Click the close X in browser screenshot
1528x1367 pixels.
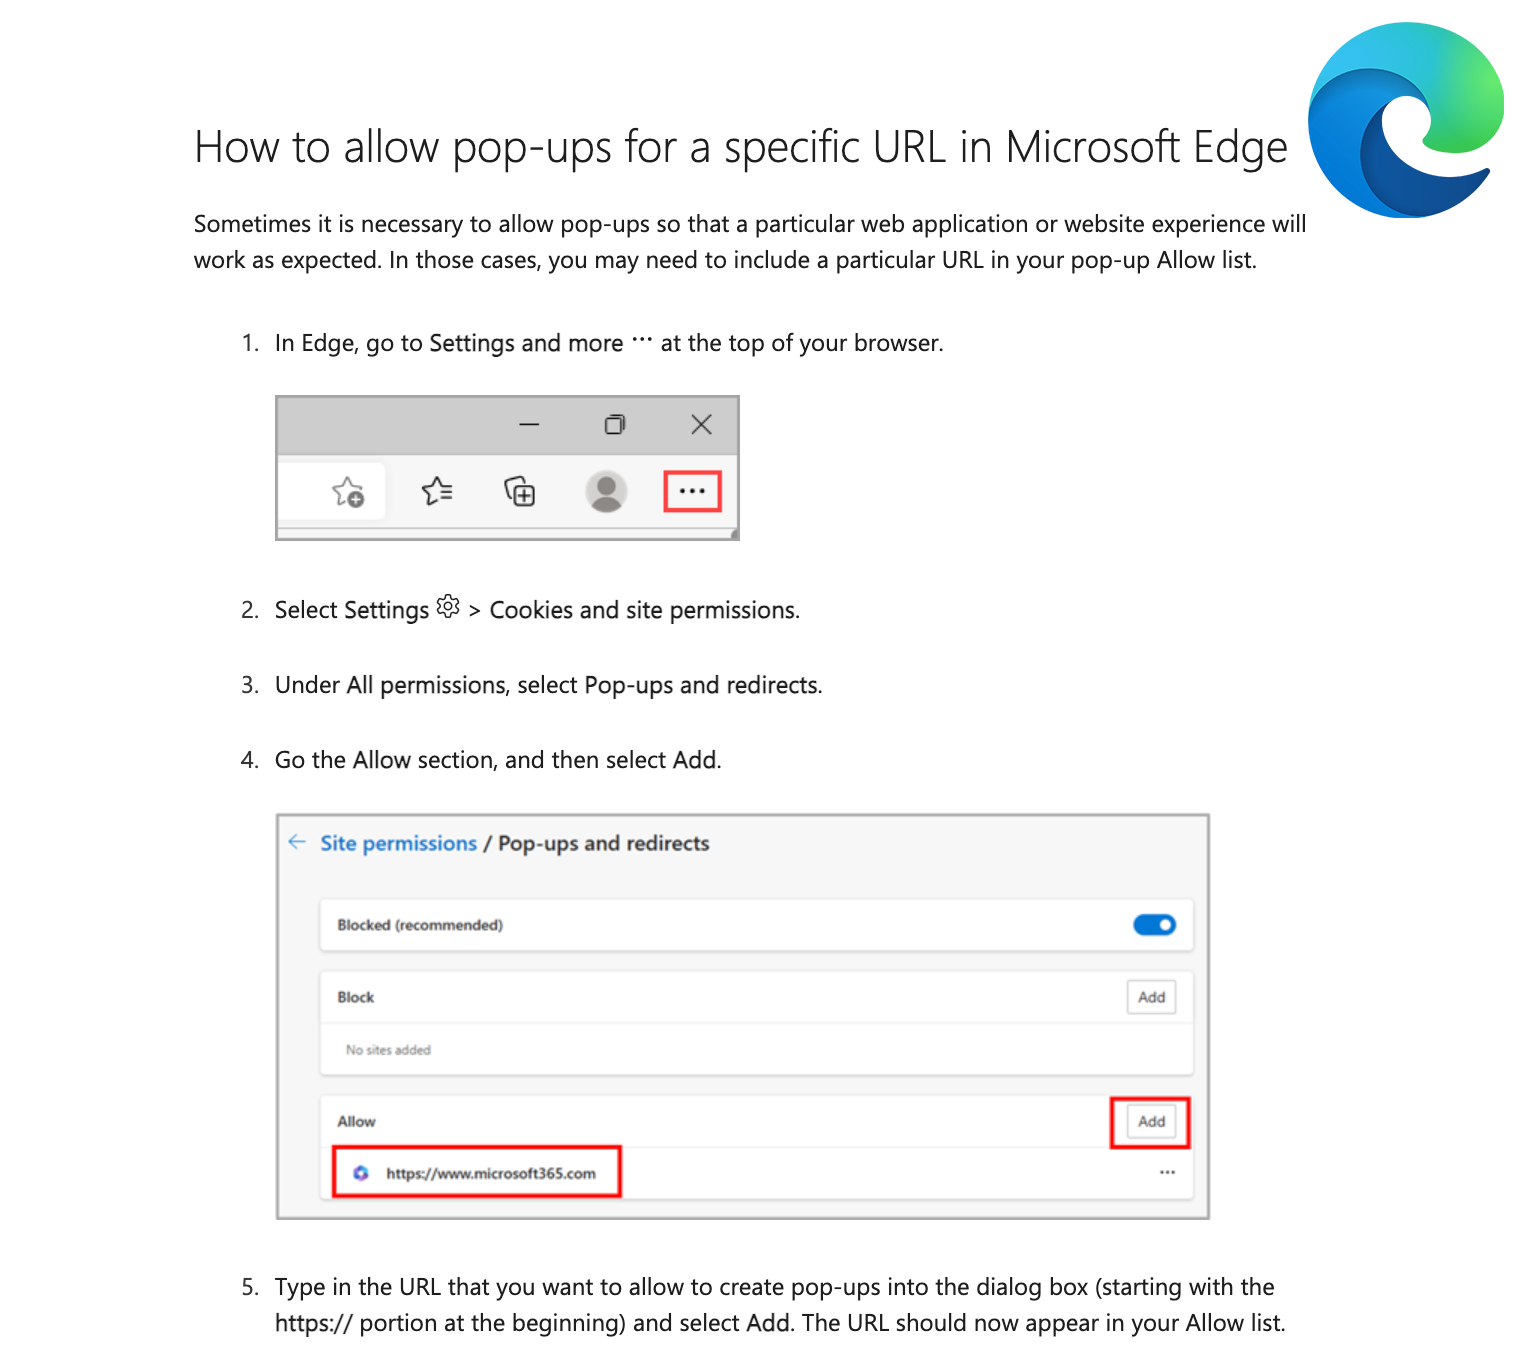pos(701,425)
